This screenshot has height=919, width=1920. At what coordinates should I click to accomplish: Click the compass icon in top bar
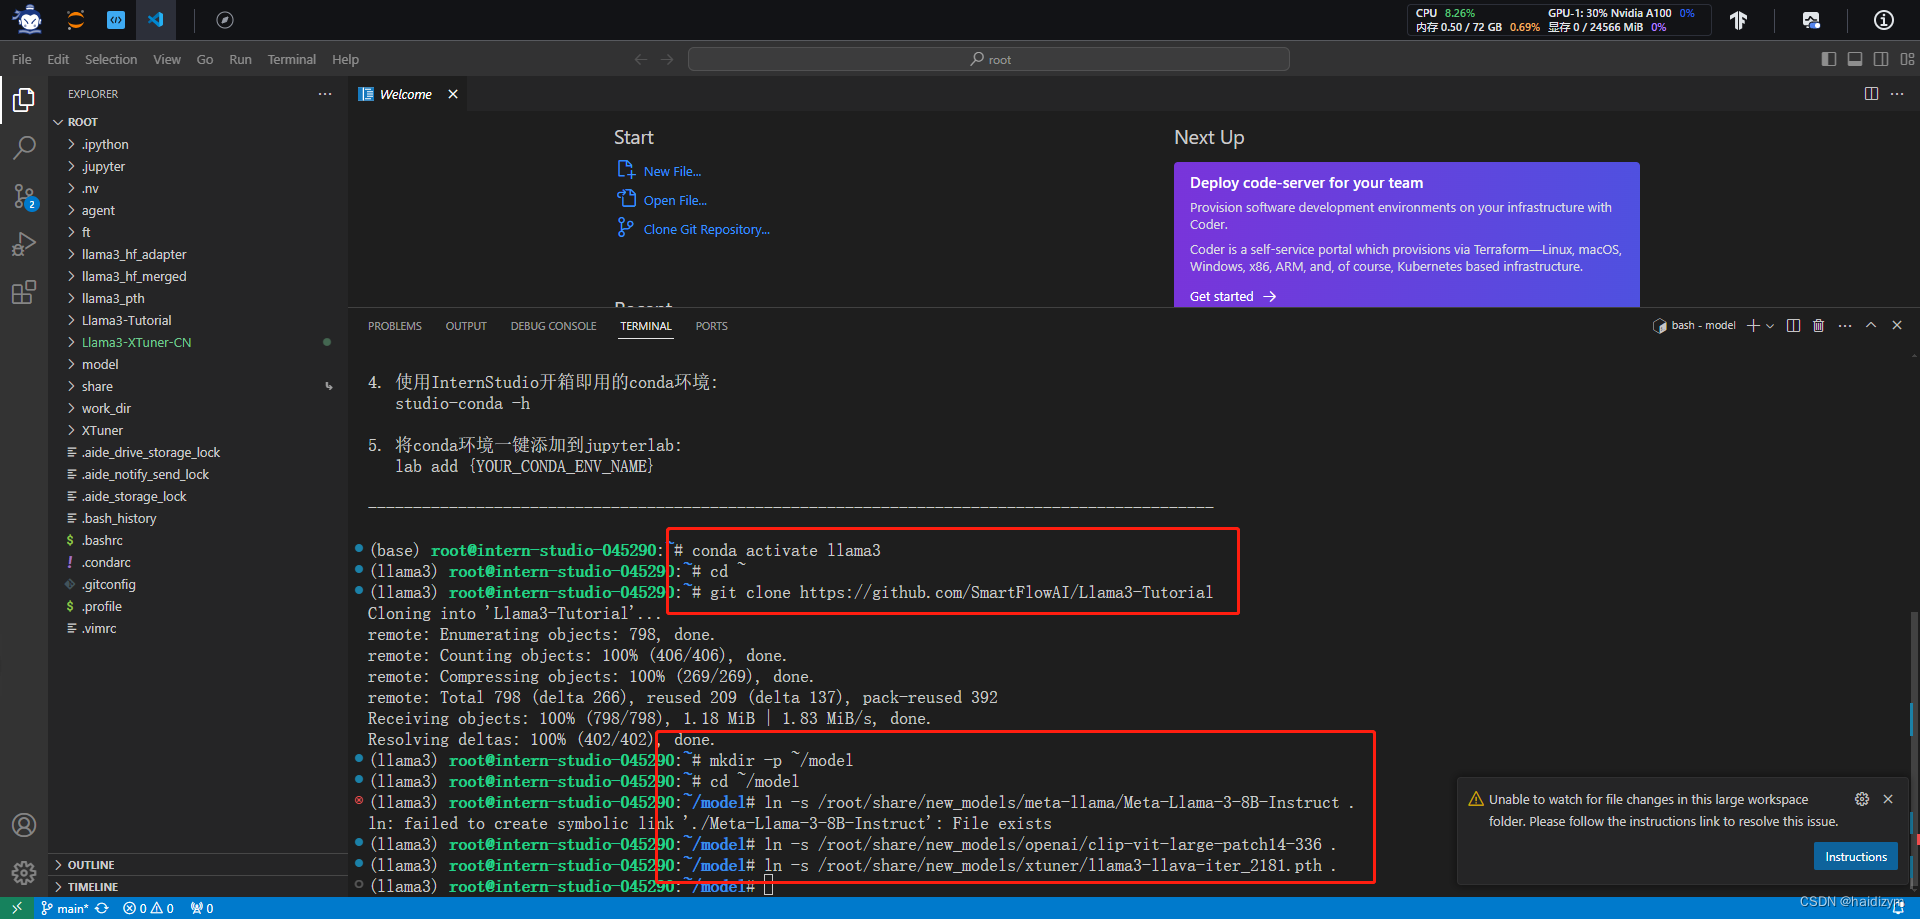(225, 19)
